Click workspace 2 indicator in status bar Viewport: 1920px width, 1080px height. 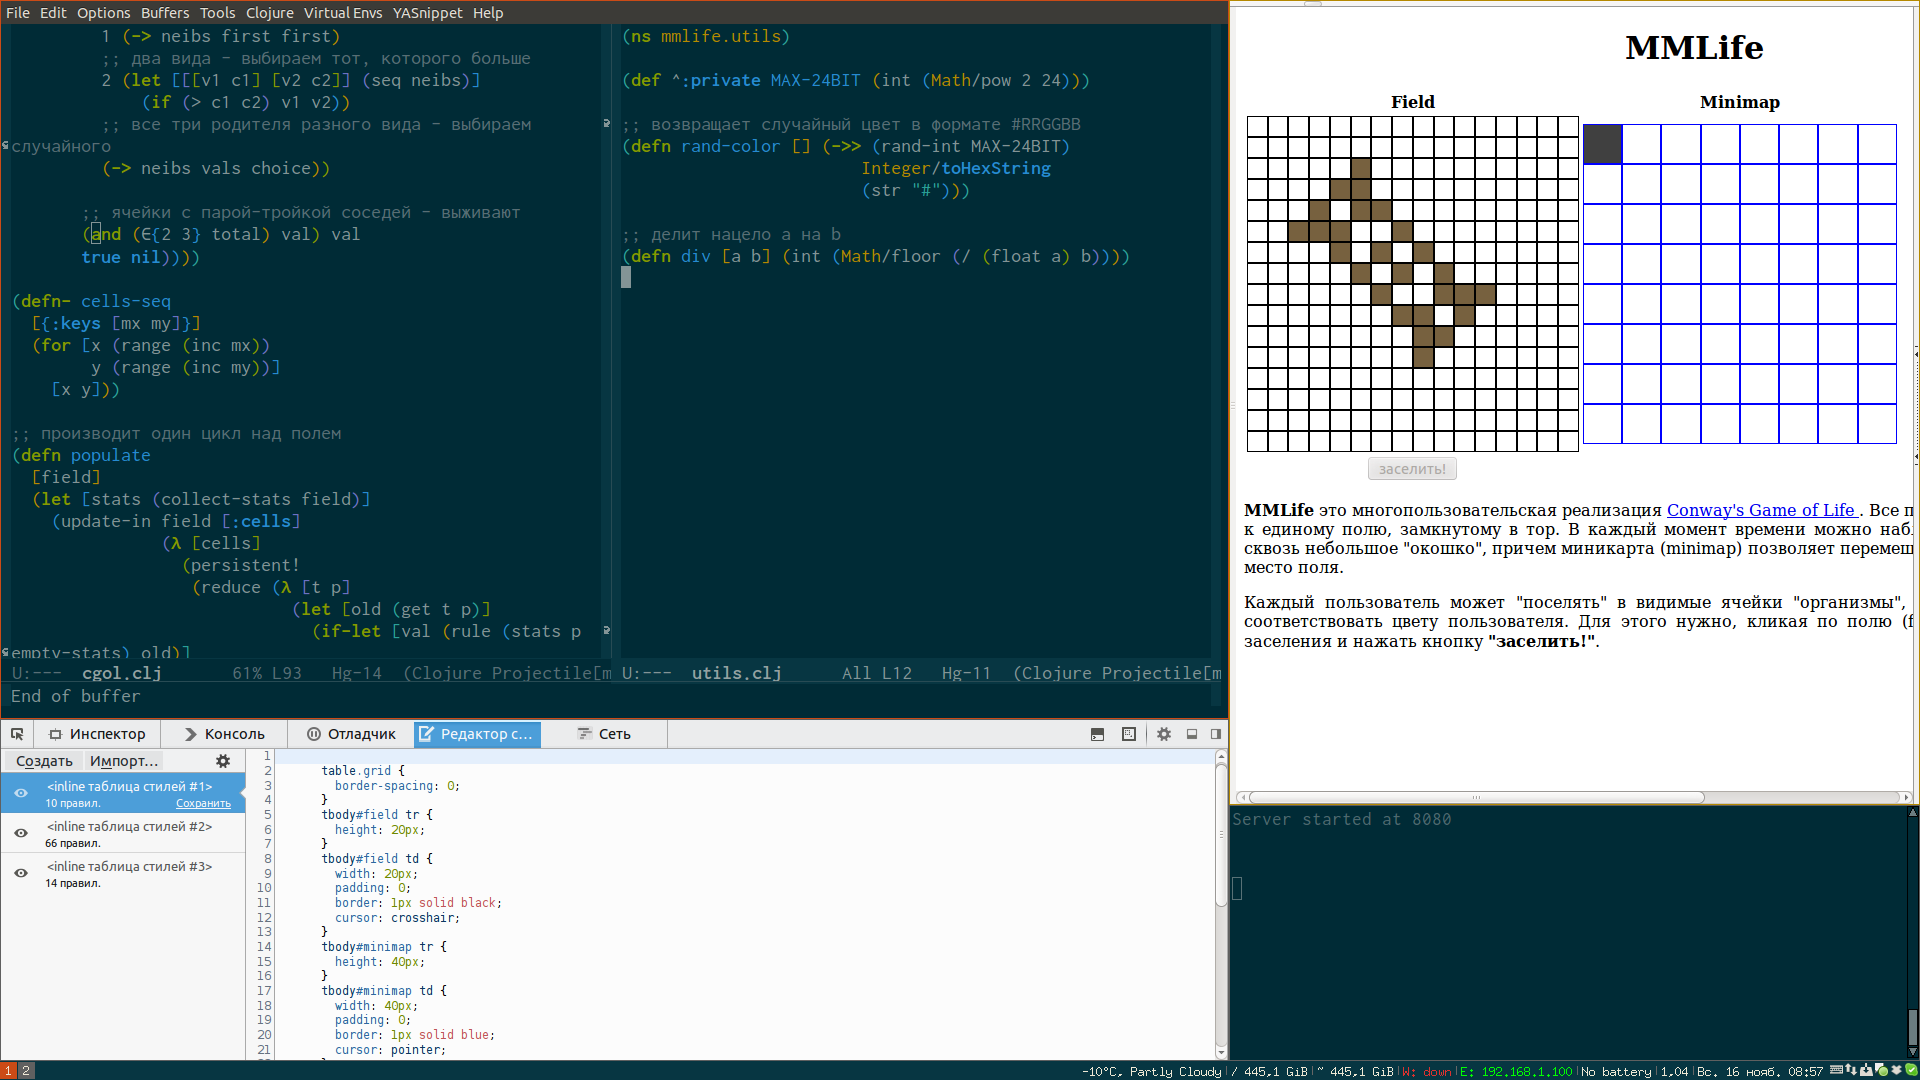pos(26,1070)
